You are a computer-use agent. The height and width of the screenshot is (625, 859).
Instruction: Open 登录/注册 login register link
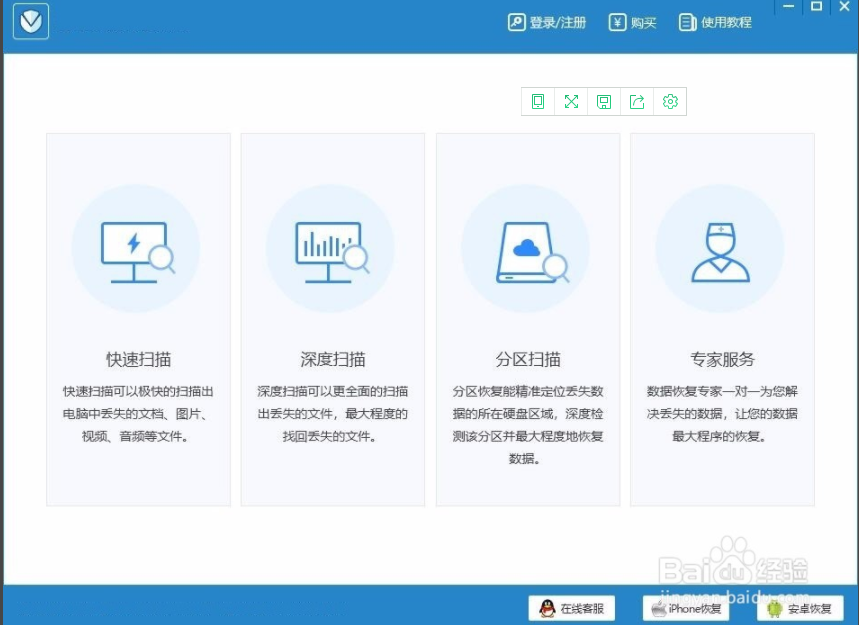click(558, 22)
